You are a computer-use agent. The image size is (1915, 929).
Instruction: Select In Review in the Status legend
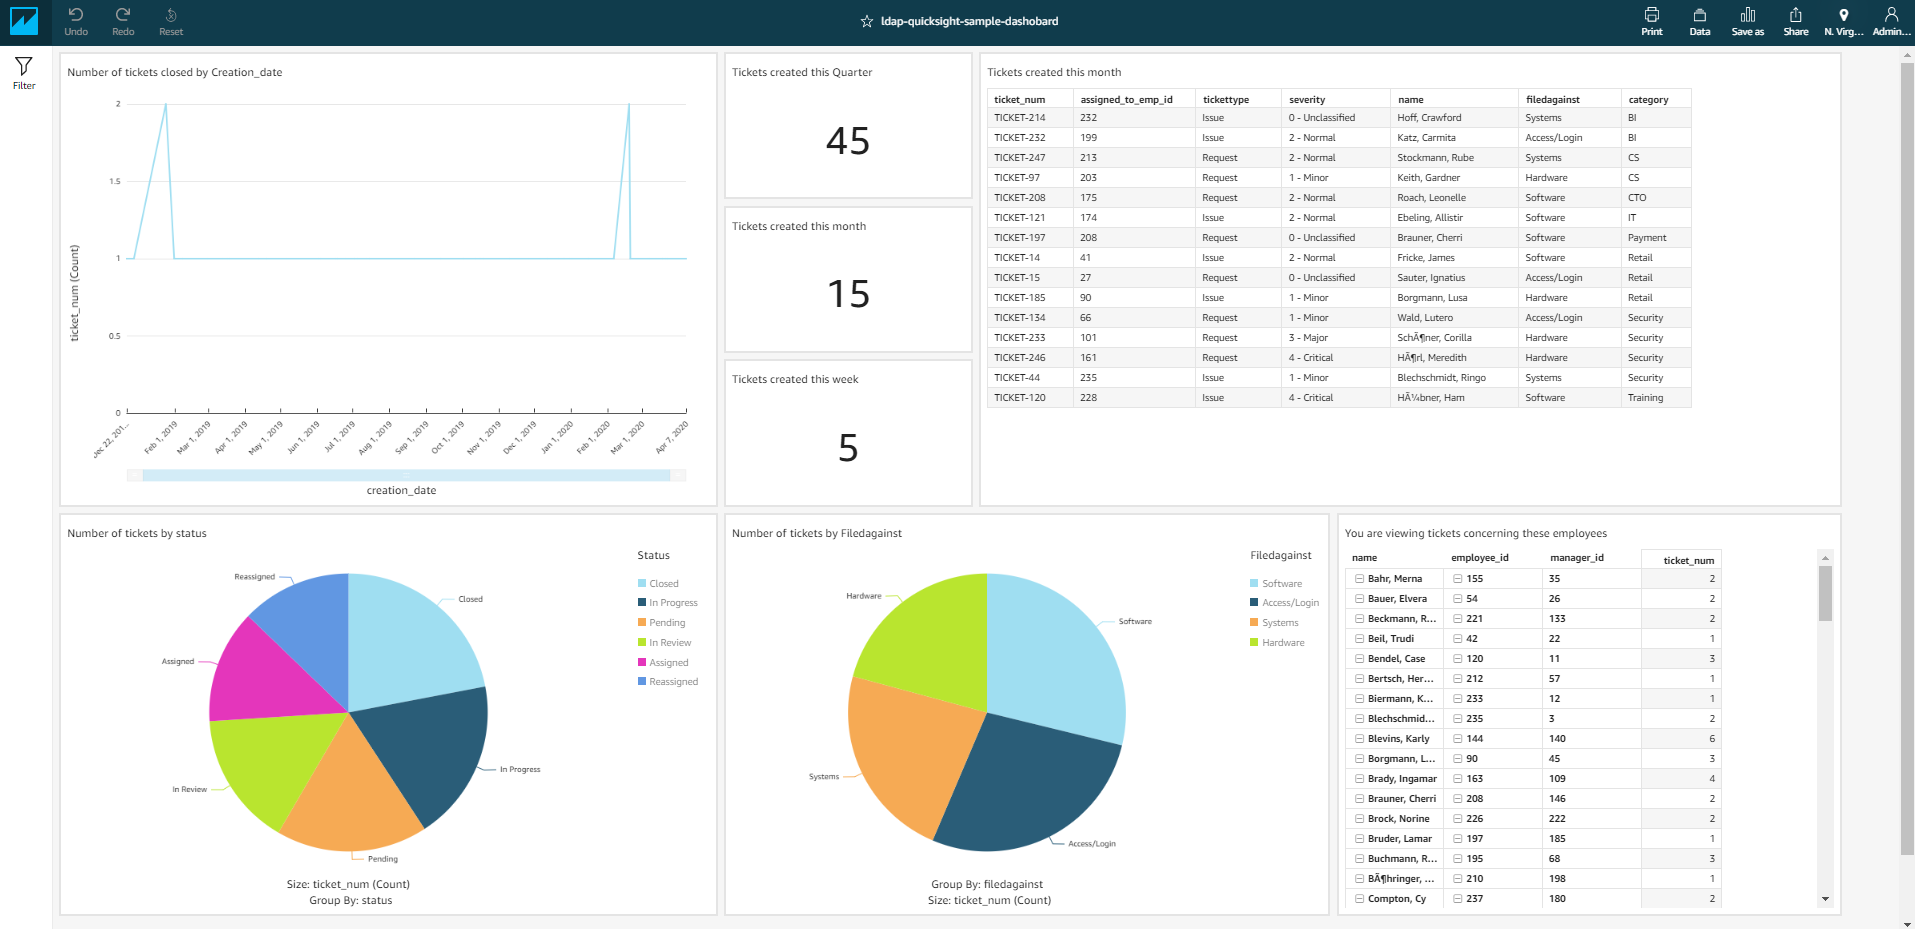coord(665,643)
